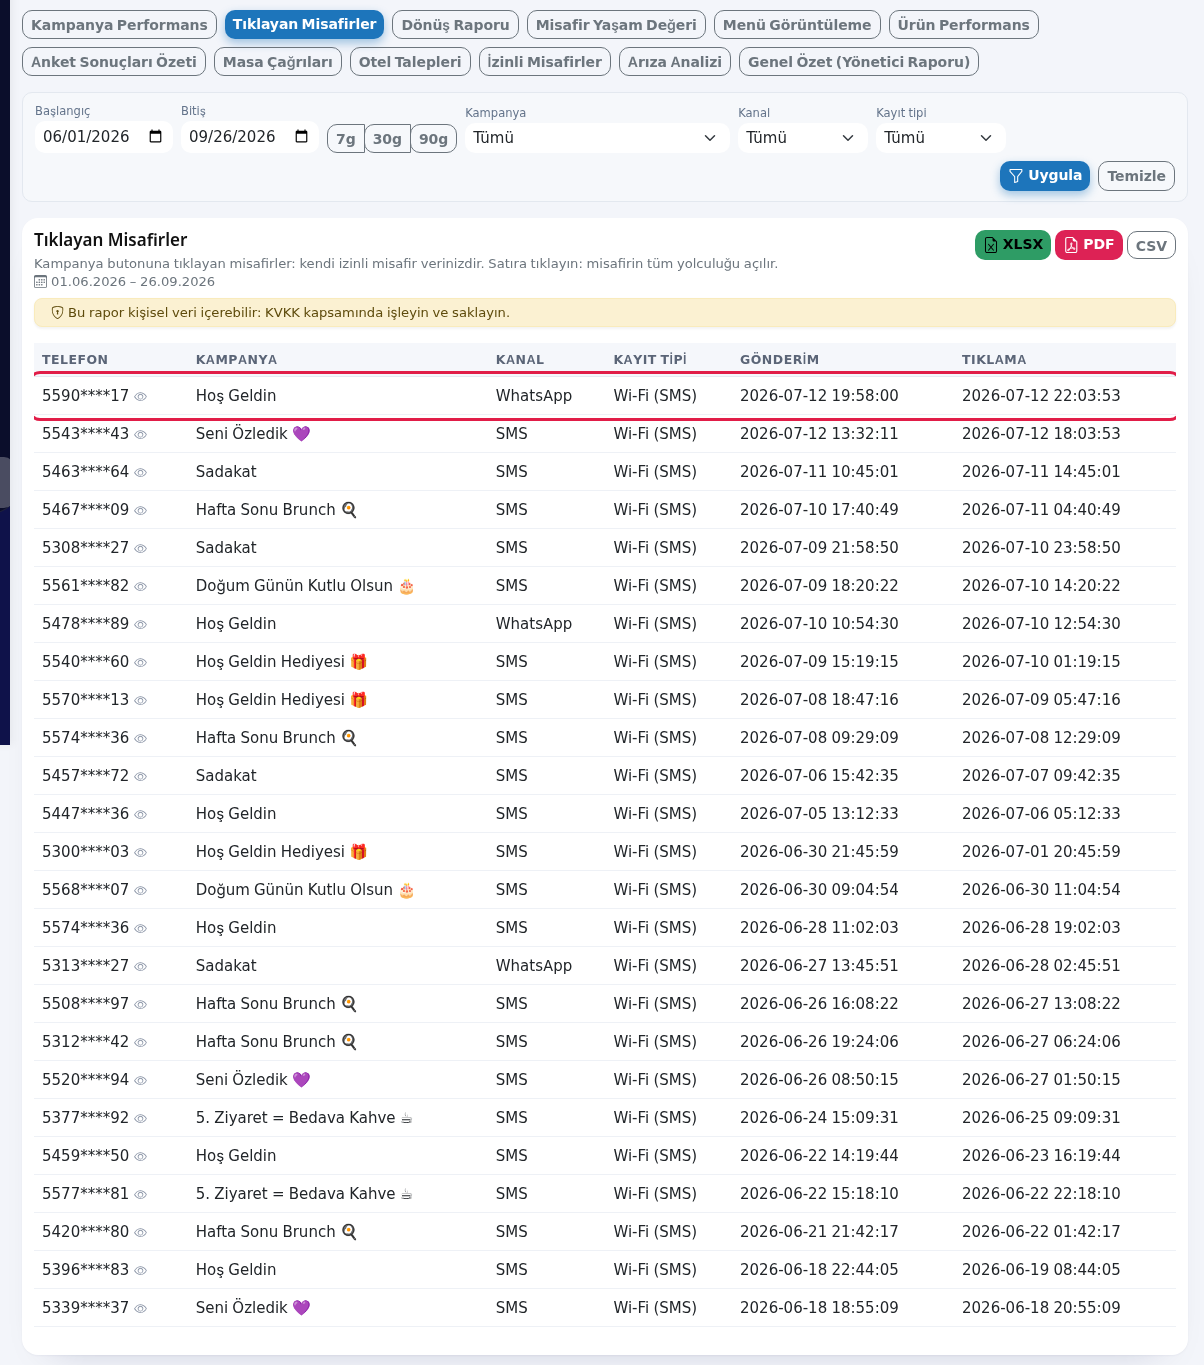Screen dimensions: 1204x1365
Task: Sort by the TIKLAMA column header
Action: [x=994, y=360]
